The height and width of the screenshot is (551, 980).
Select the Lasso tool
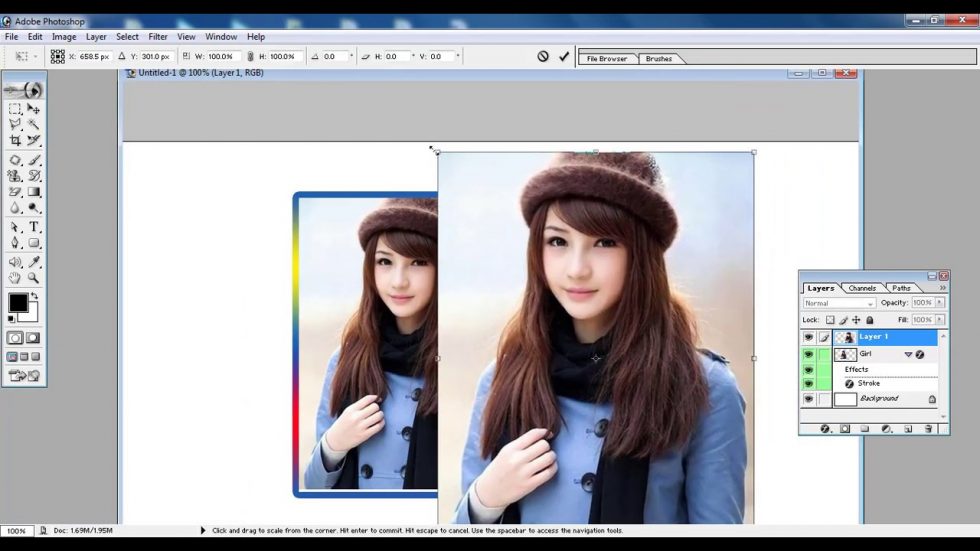(x=15, y=124)
